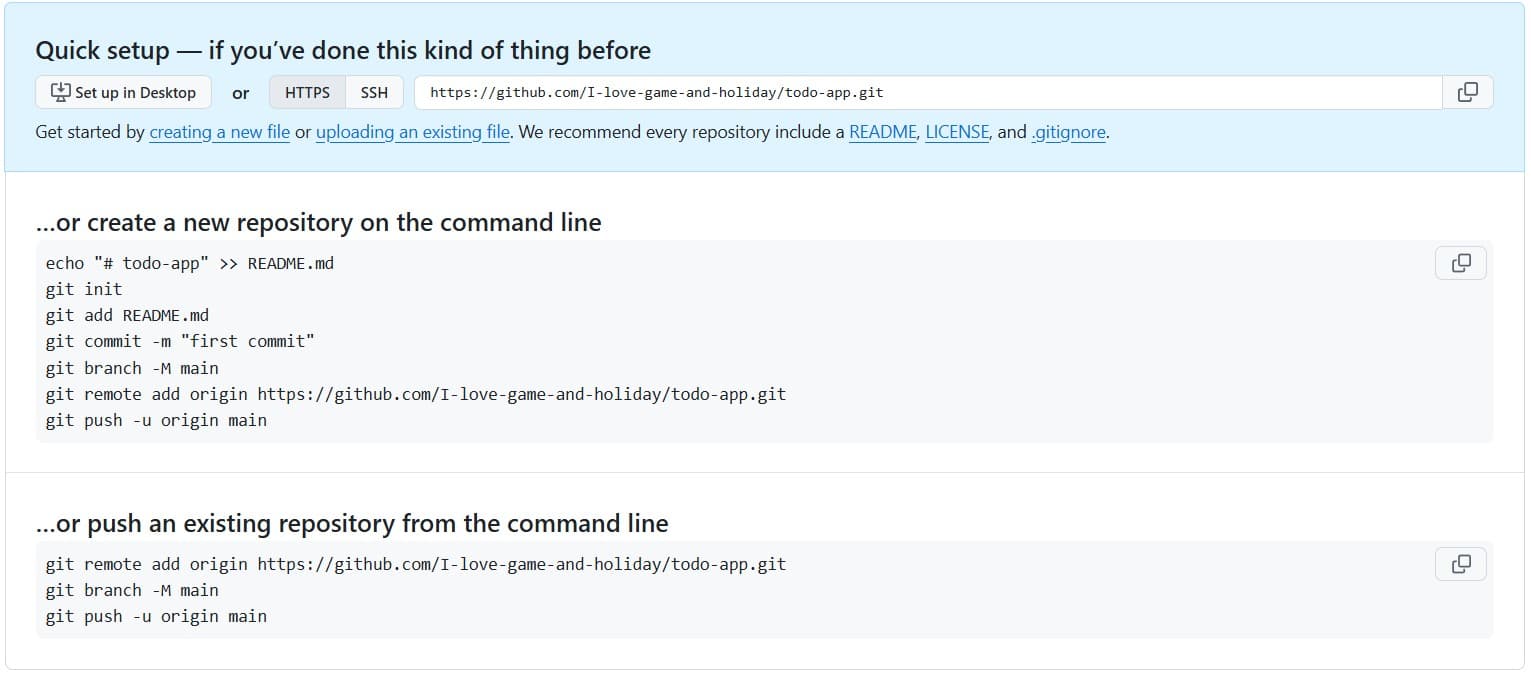
Task: Follow the LICENSE link
Action: point(957,132)
